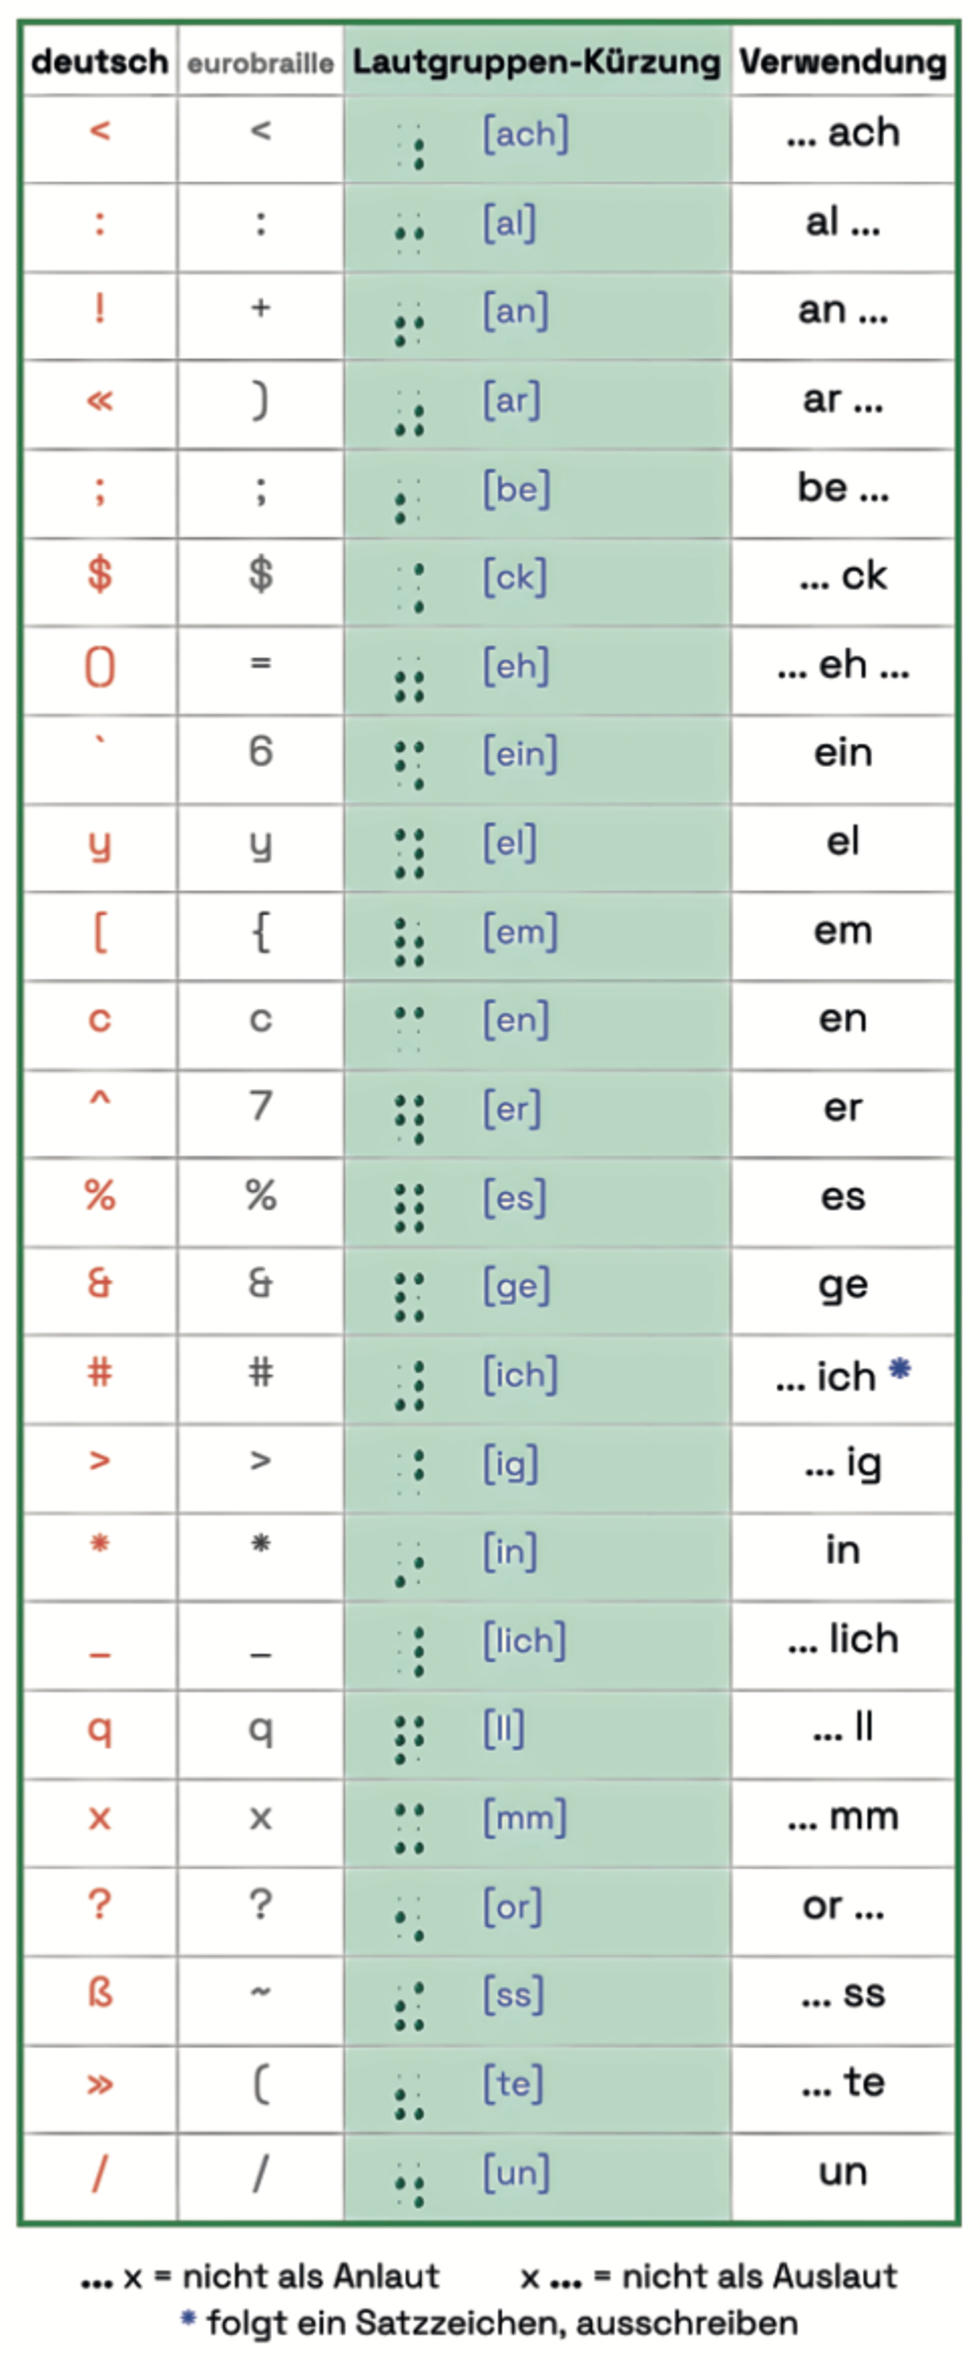The height and width of the screenshot is (2362, 980).
Task: Click the red "ß" in the deutsch column
Action: [x=100, y=1993]
